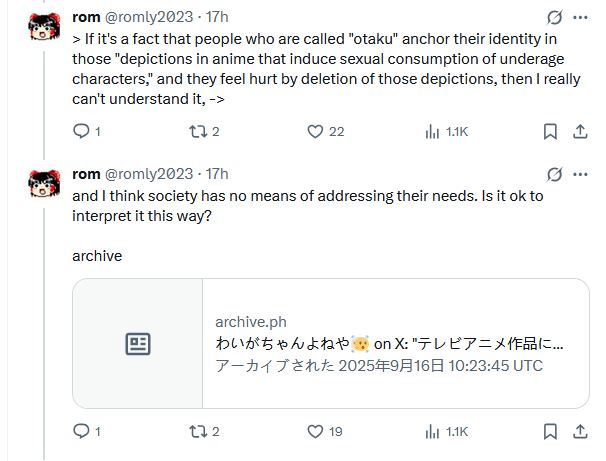
Task: Open more options menu on first tweet
Action: pos(581,18)
